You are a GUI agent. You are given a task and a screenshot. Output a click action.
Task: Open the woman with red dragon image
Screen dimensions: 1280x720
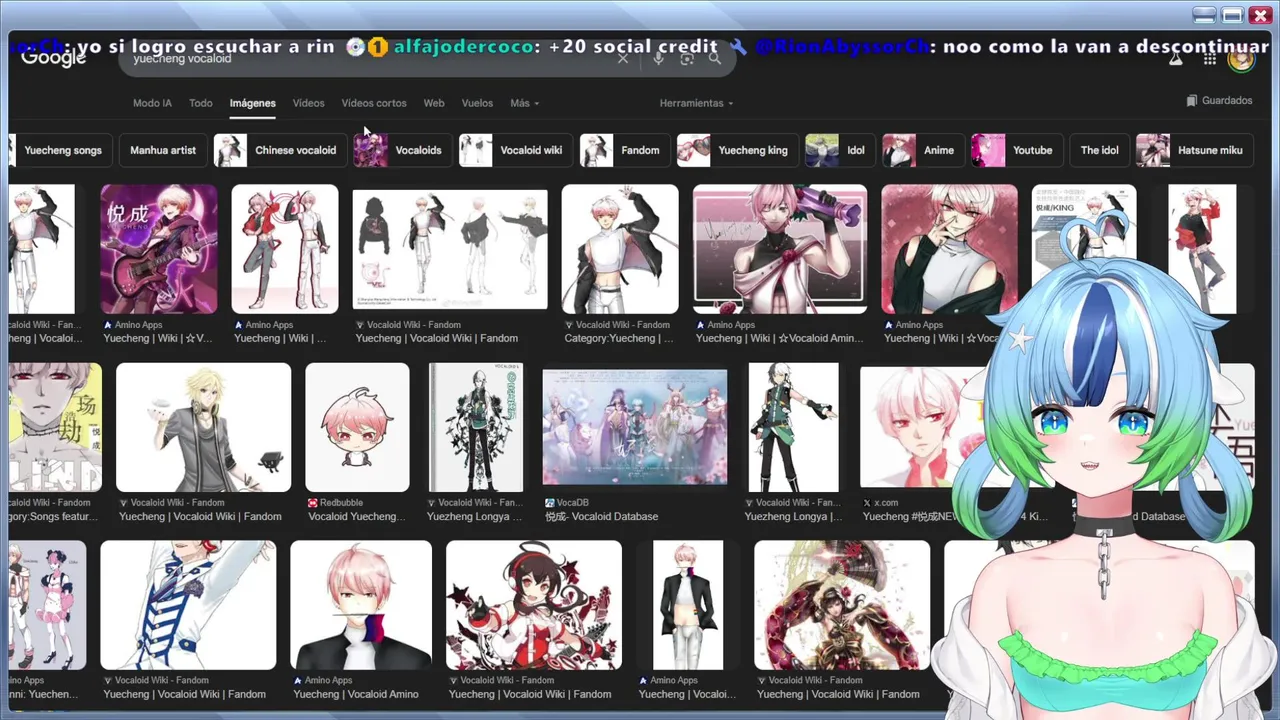click(842, 605)
